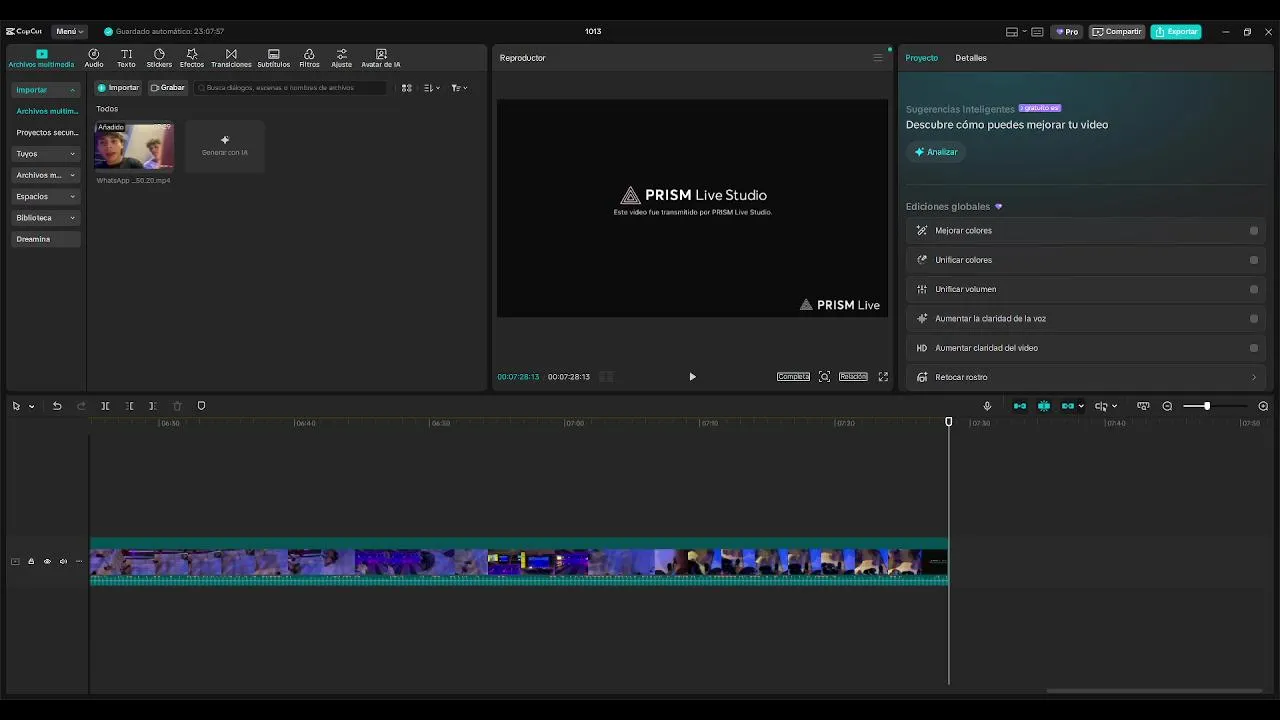The image size is (1280, 720).
Task: Lock the main video track
Action: [x=31, y=562]
